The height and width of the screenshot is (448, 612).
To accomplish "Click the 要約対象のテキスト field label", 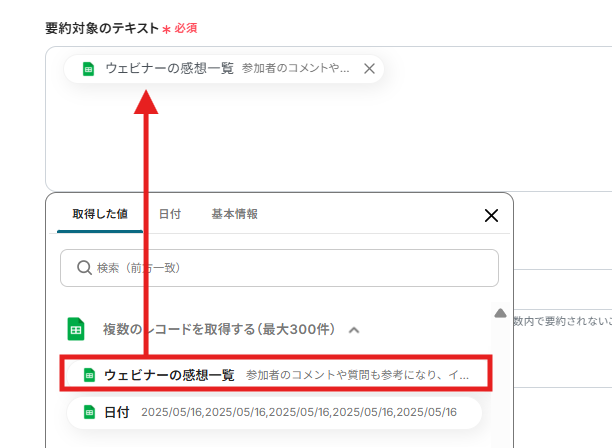I will [x=101, y=28].
